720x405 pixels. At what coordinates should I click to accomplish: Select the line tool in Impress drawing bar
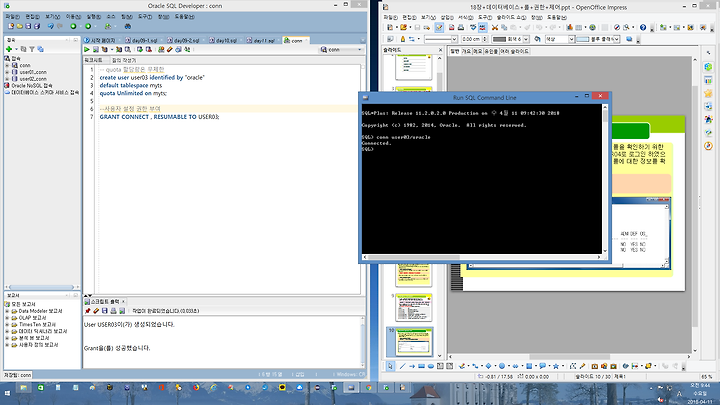coord(402,366)
